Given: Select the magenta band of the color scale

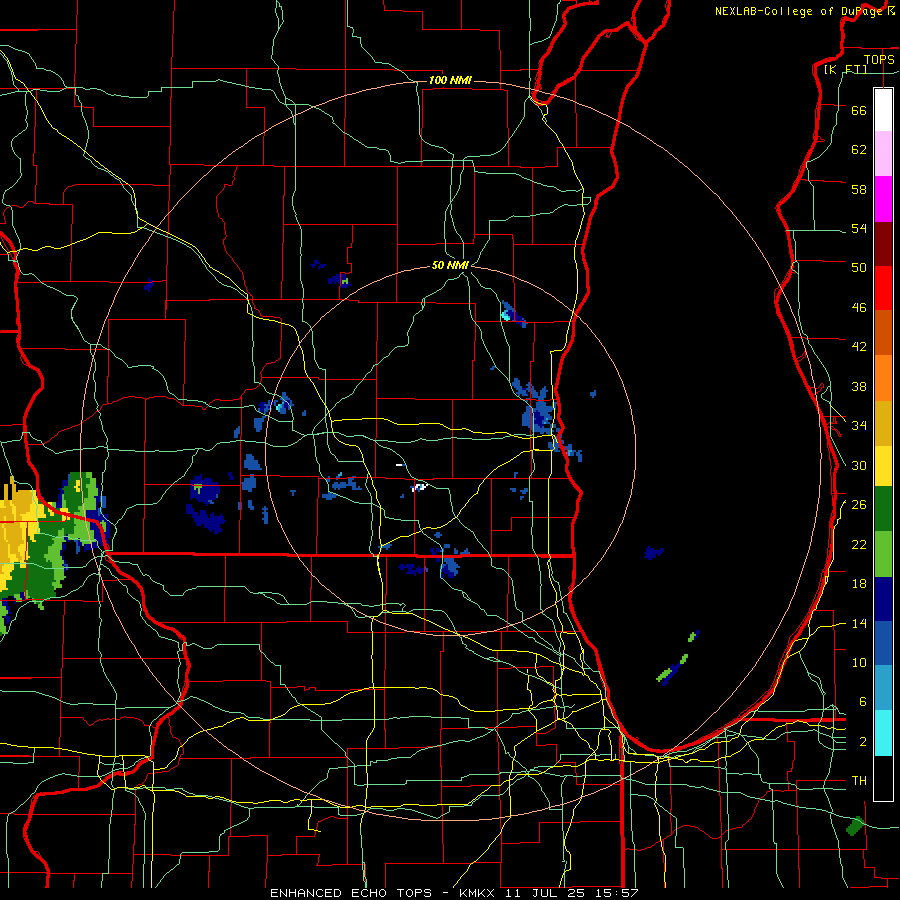Looking at the screenshot, I should (x=883, y=199).
